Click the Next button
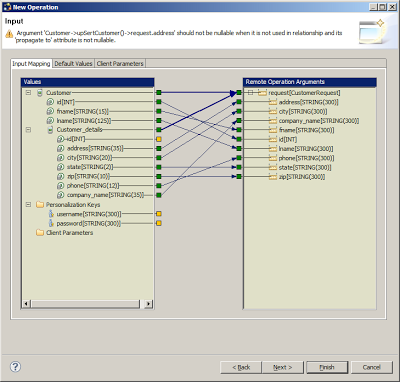This screenshot has height=382, width=400. pos(283,367)
